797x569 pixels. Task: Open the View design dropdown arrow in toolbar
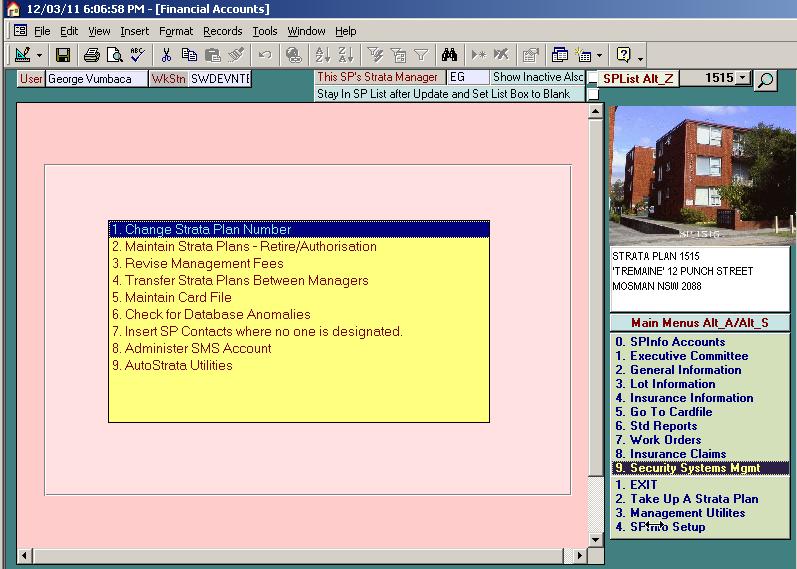(39, 55)
